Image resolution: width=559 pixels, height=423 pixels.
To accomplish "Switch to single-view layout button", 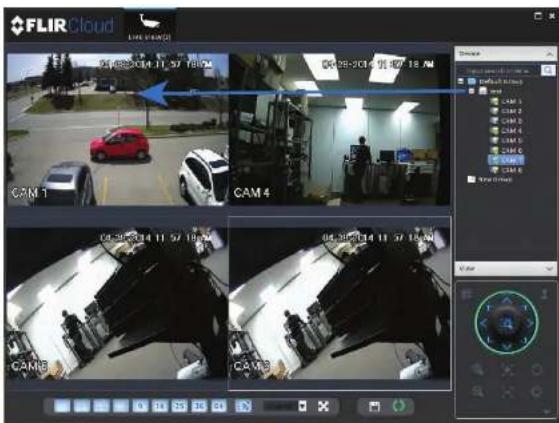I will (x=62, y=406).
